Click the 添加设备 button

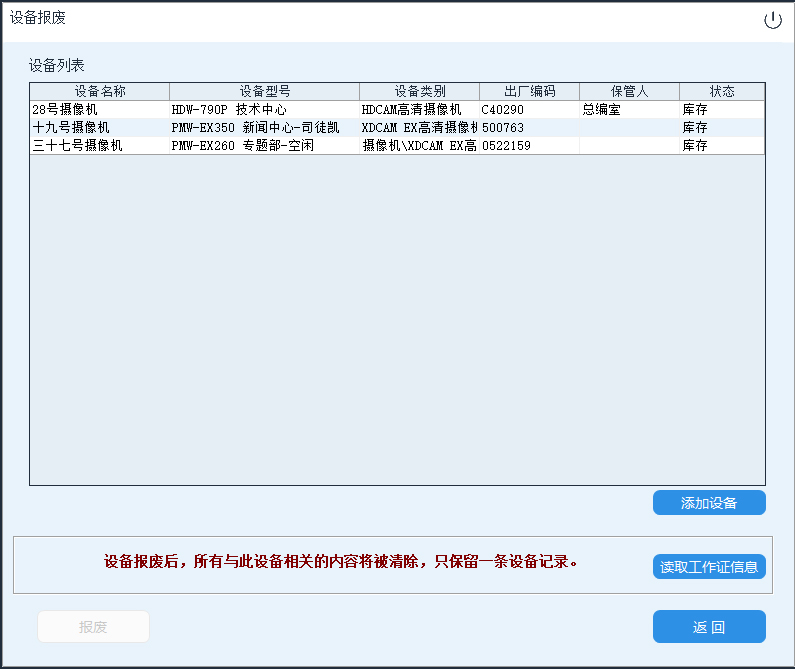pyautogui.click(x=709, y=503)
